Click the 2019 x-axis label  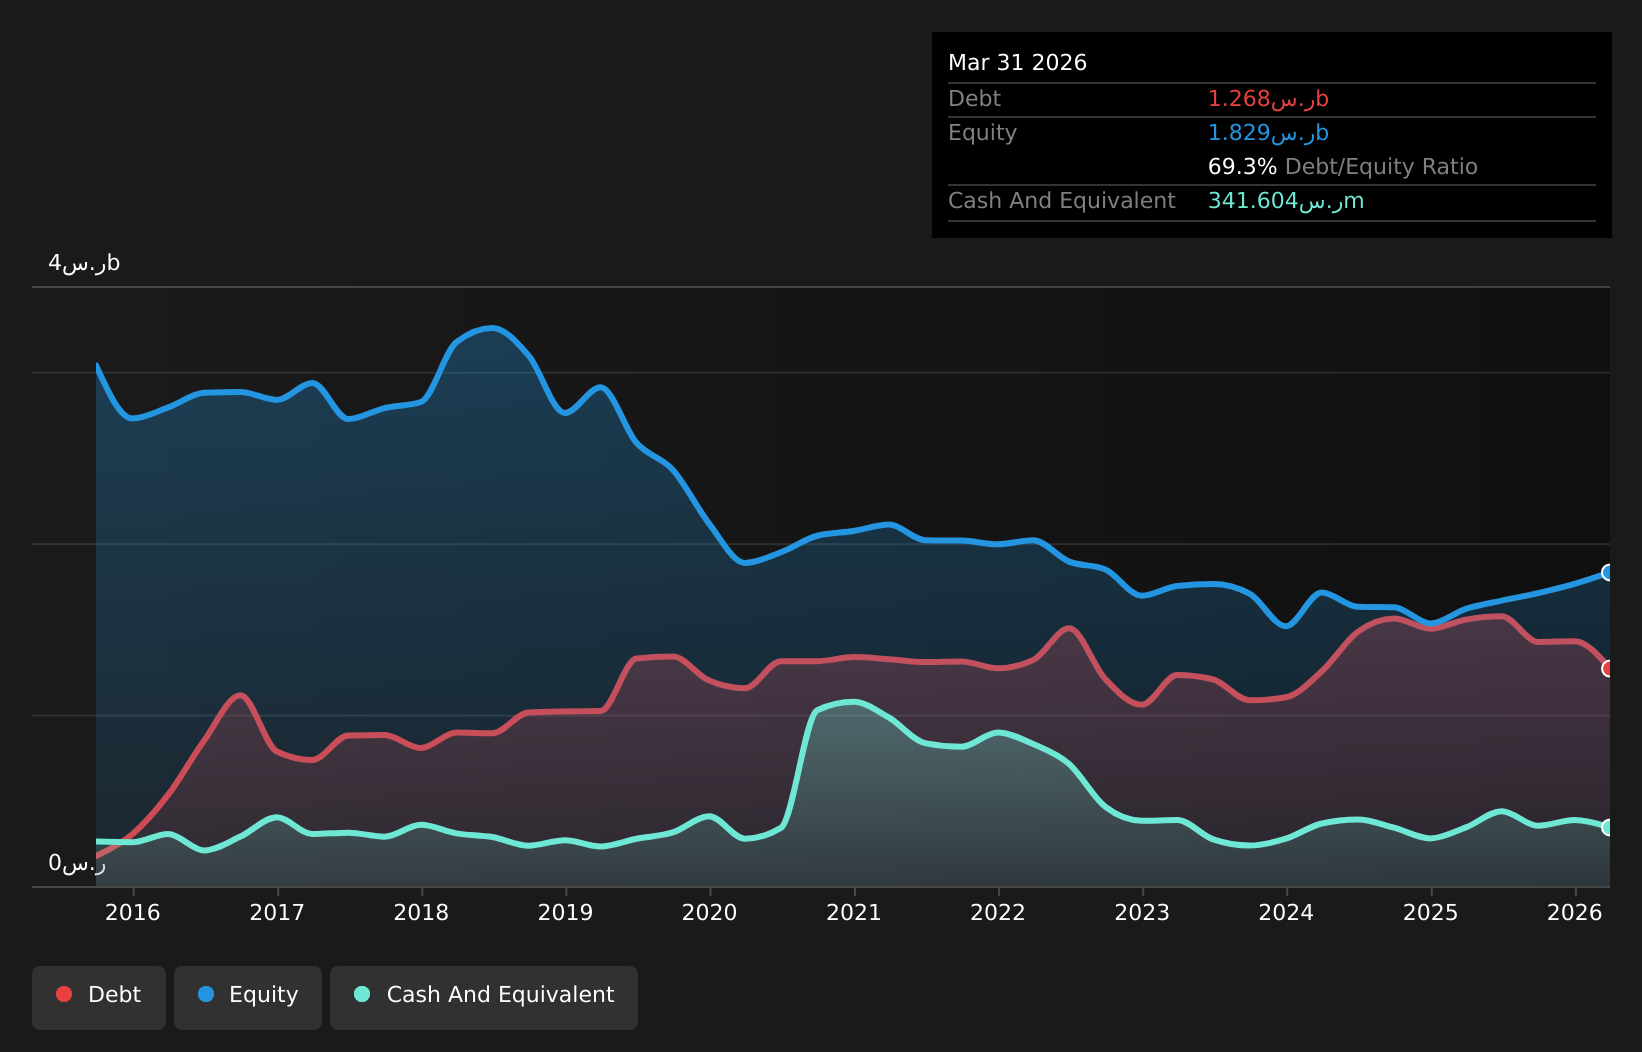pos(566,912)
